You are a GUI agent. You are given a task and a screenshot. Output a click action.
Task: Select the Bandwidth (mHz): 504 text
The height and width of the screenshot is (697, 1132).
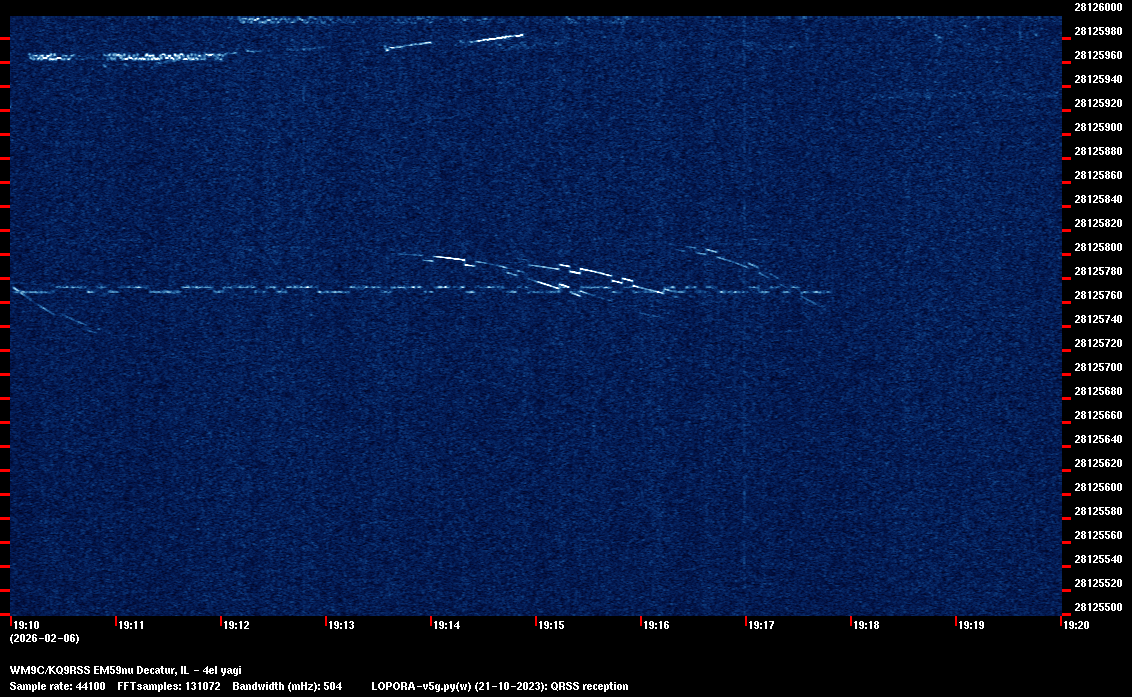tap(286, 686)
